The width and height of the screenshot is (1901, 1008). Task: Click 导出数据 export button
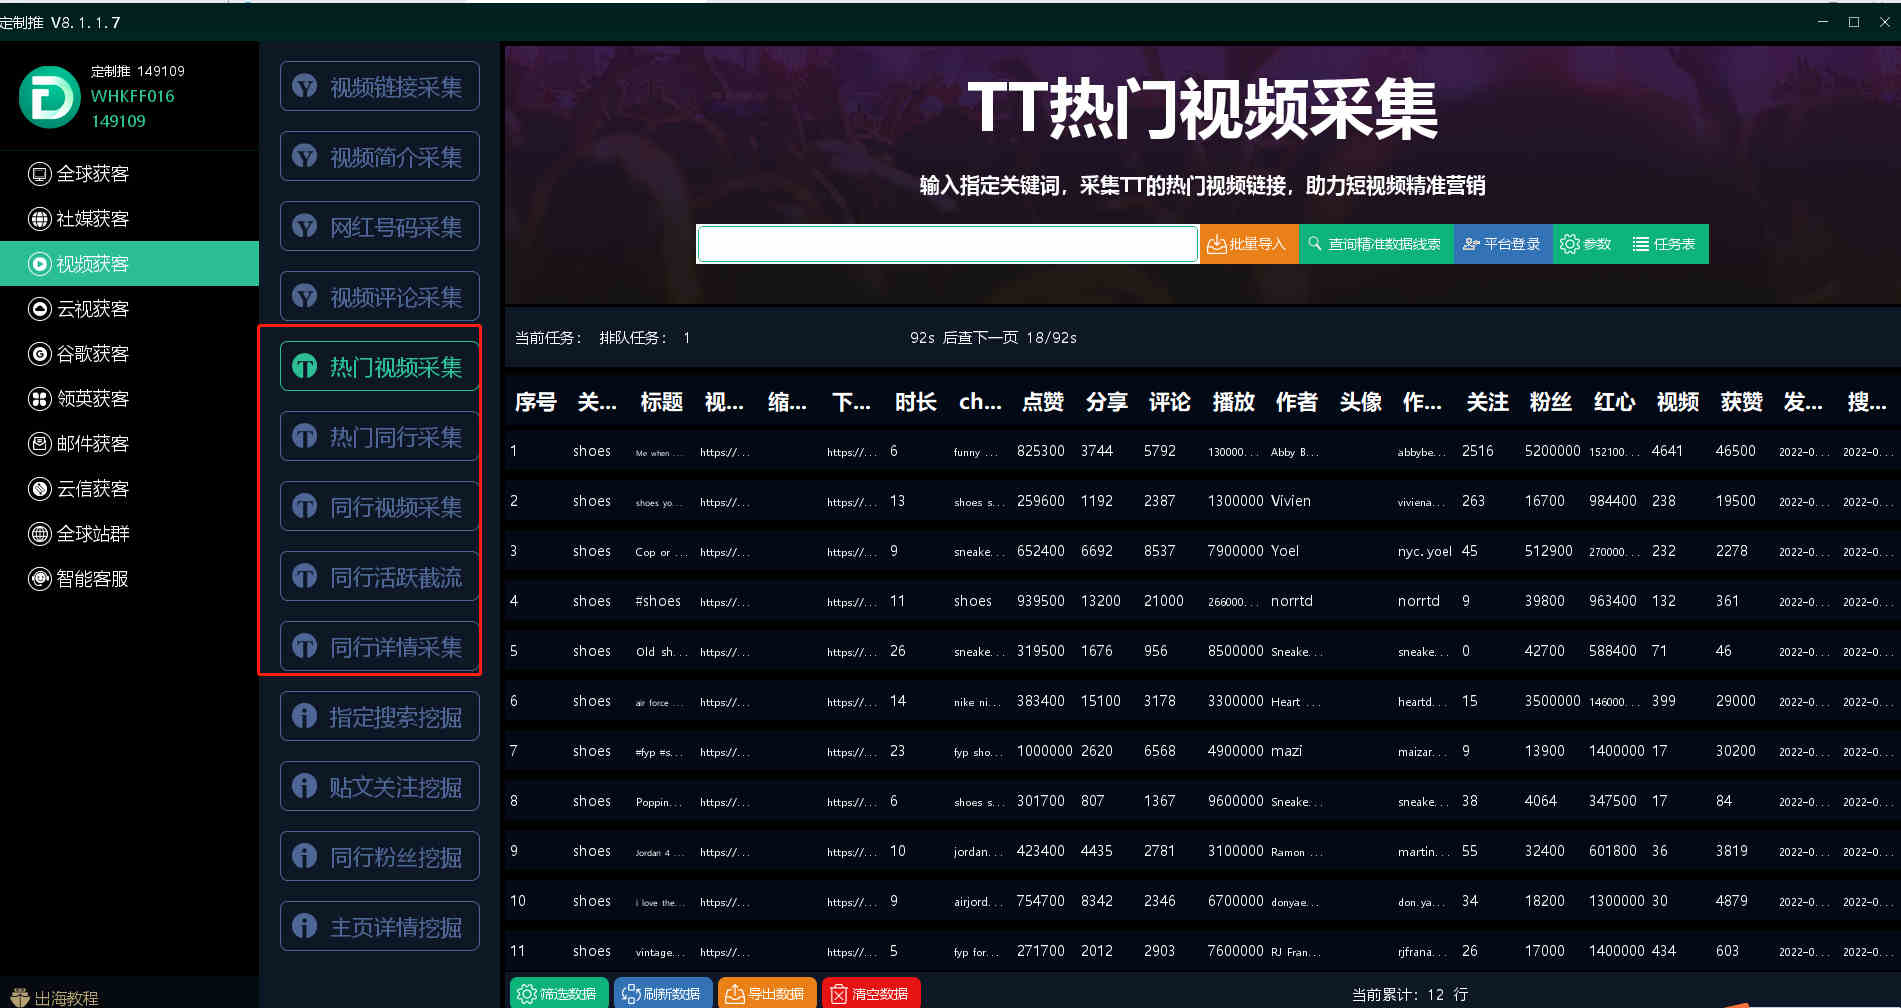point(767,993)
